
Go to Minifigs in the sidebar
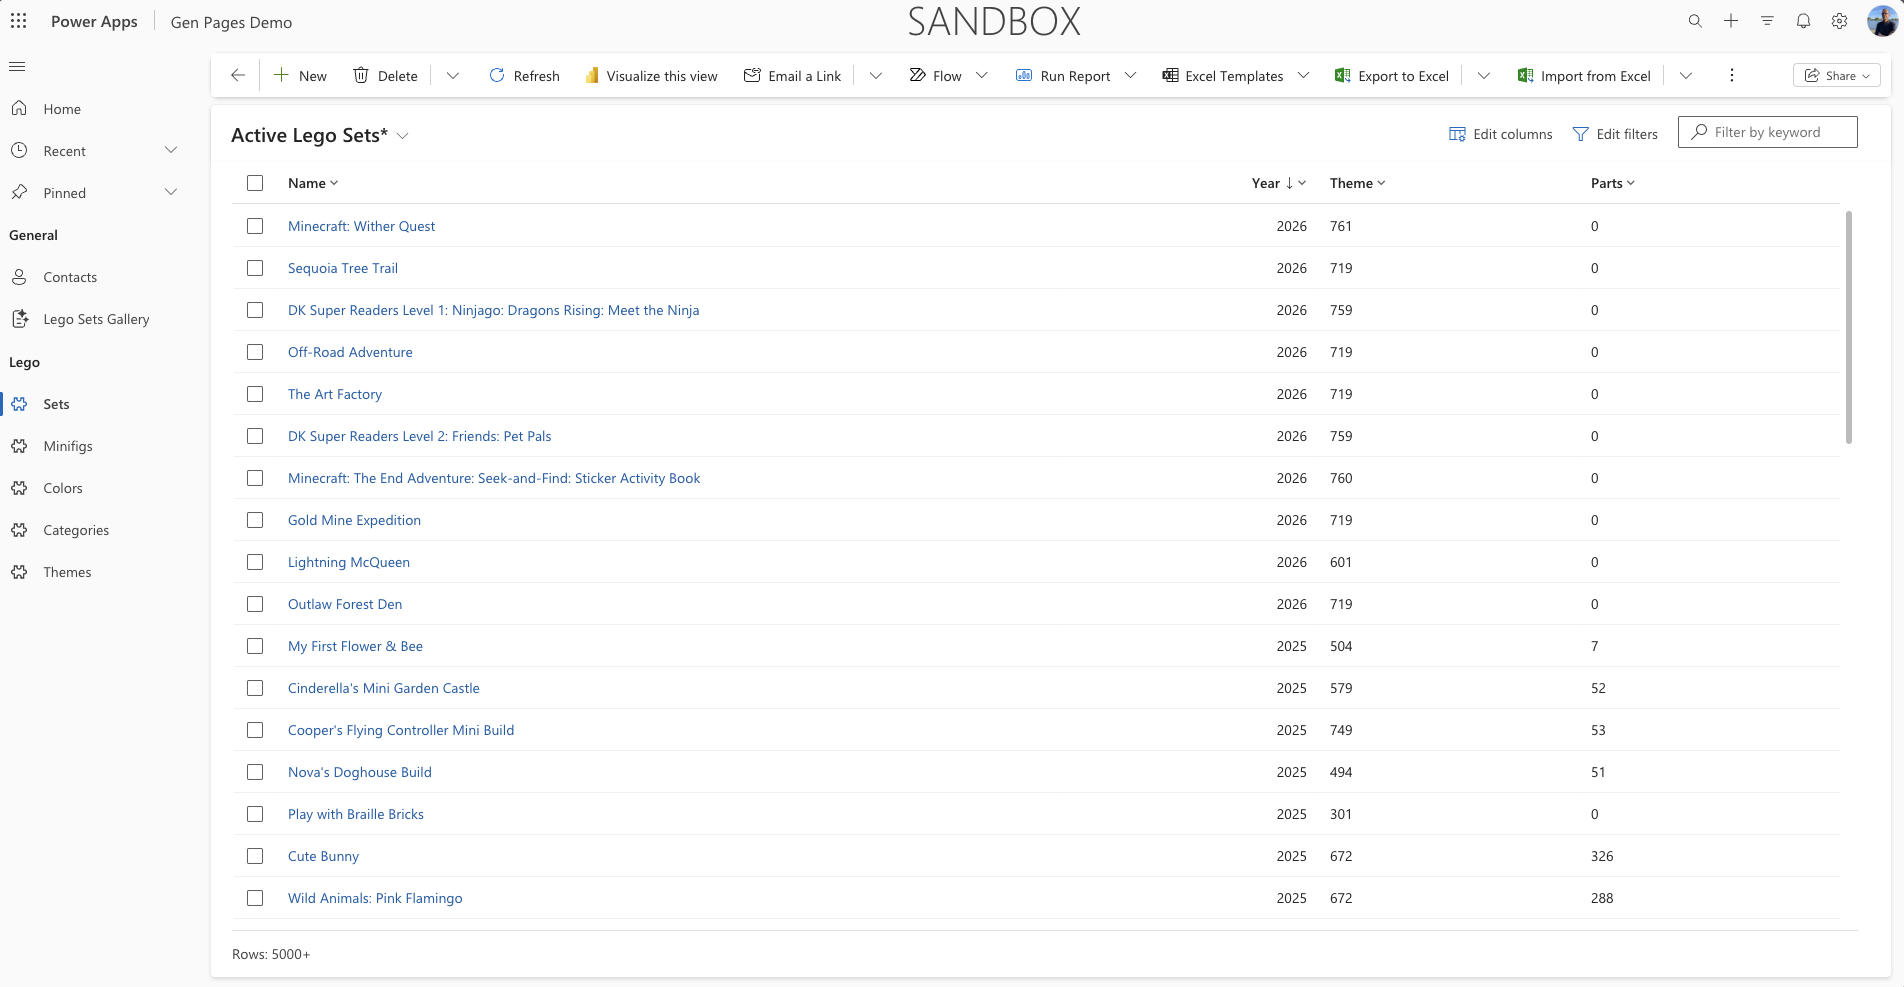click(68, 446)
